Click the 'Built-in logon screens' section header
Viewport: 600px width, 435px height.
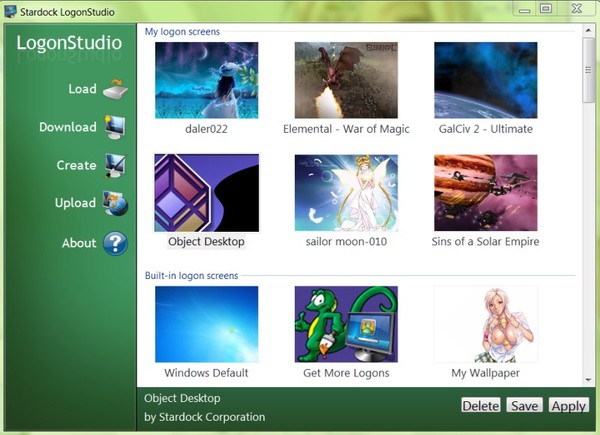pyautogui.click(x=191, y=275)
